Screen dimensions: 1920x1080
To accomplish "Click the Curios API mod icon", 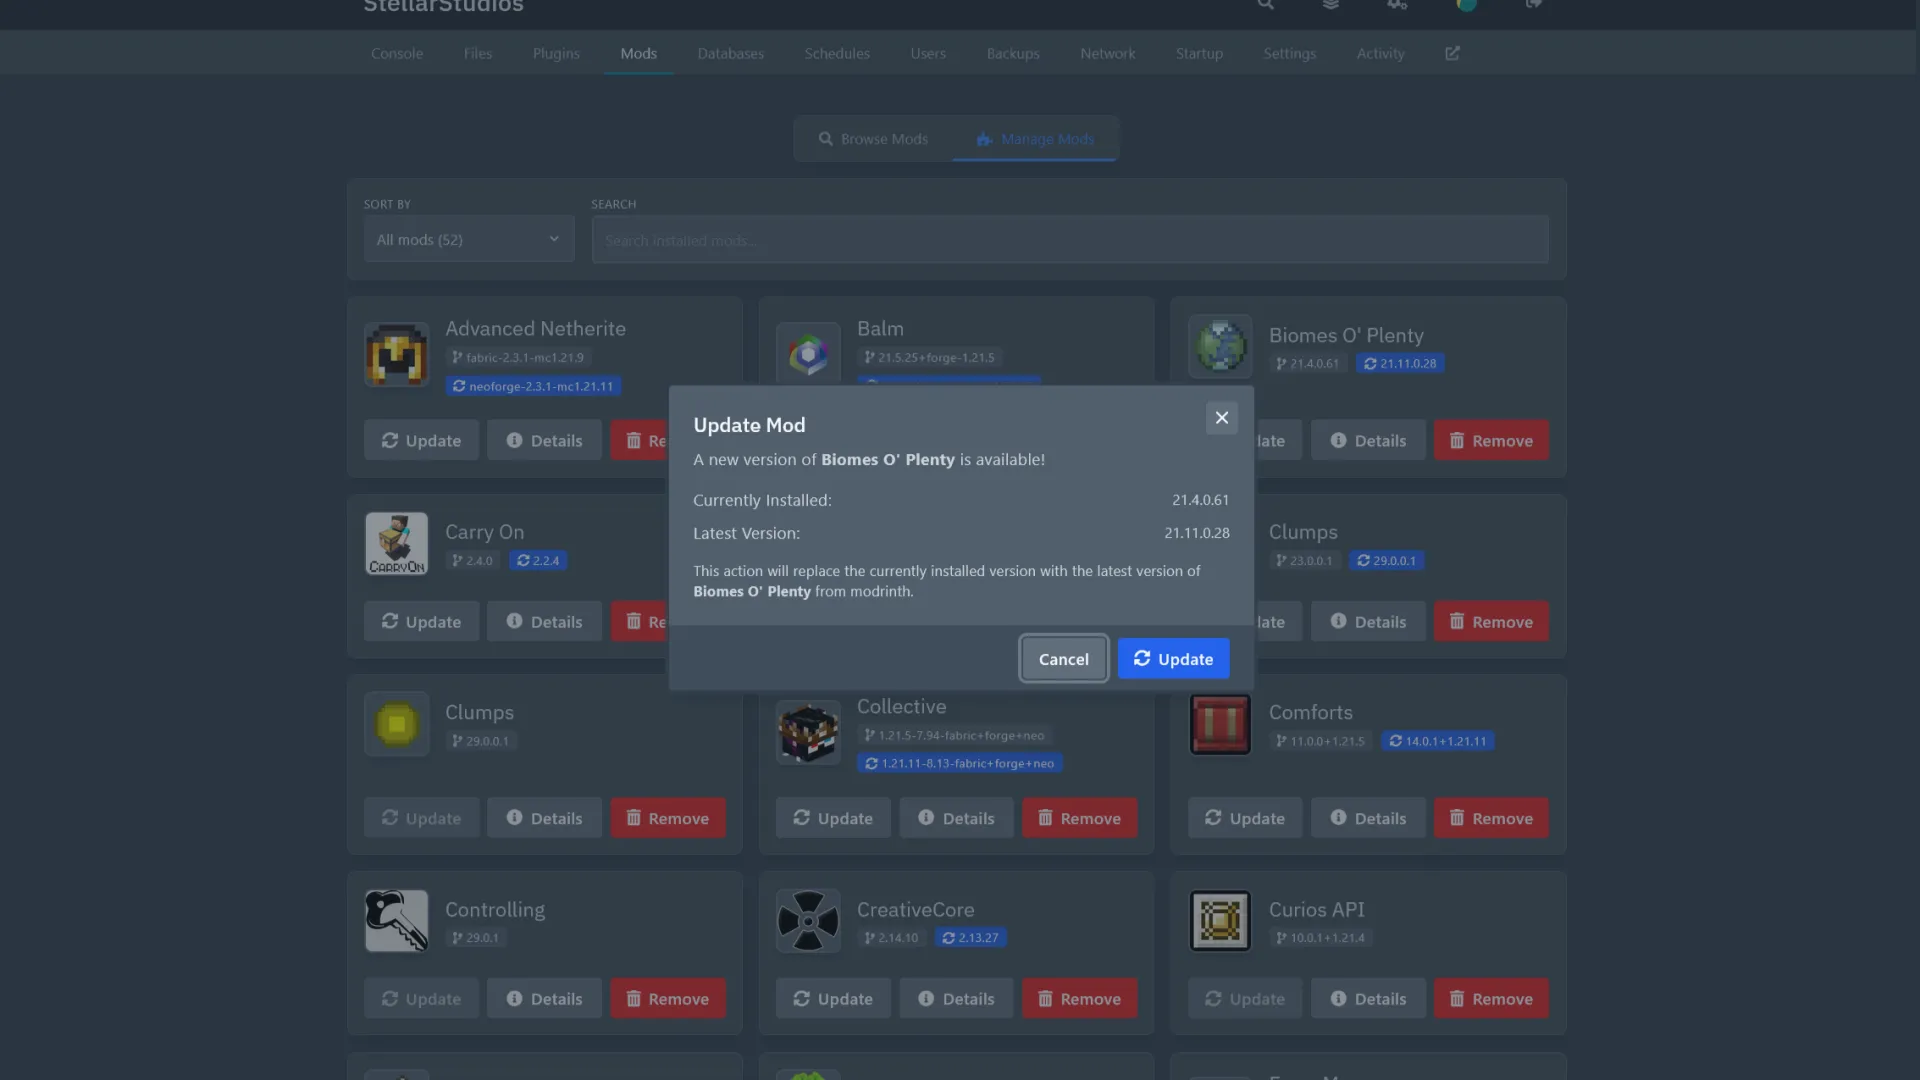I will pyautogui.click(x=1219, y=920).
